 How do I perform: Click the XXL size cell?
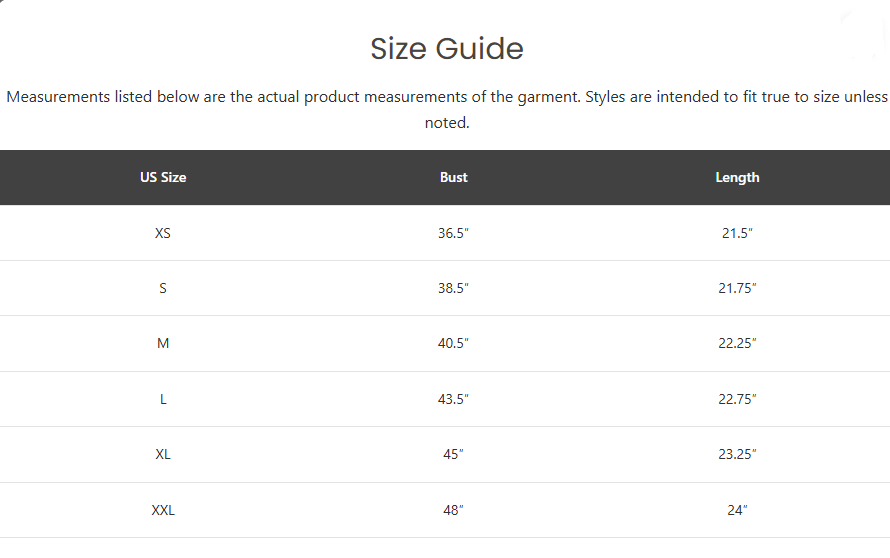[163, 510]
